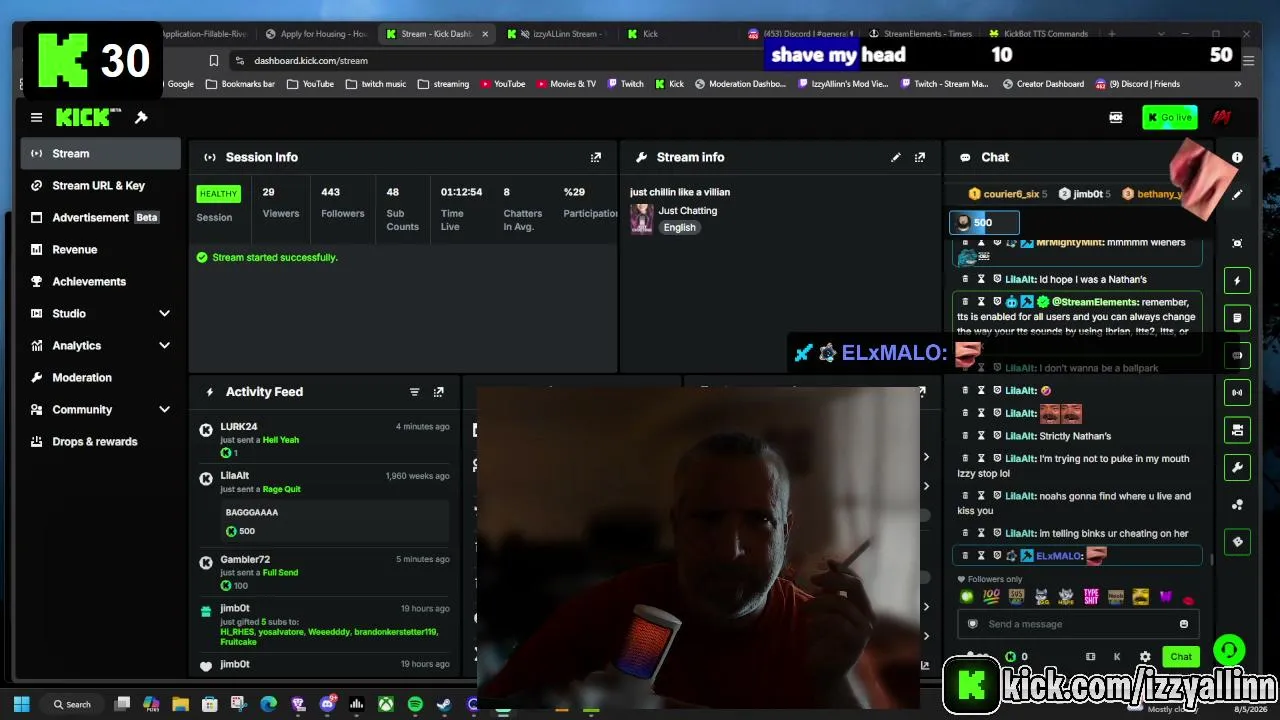Show more bookmarks with the overflow chevron
This screenshot has width=1280, height=720.
(1238, 84)
